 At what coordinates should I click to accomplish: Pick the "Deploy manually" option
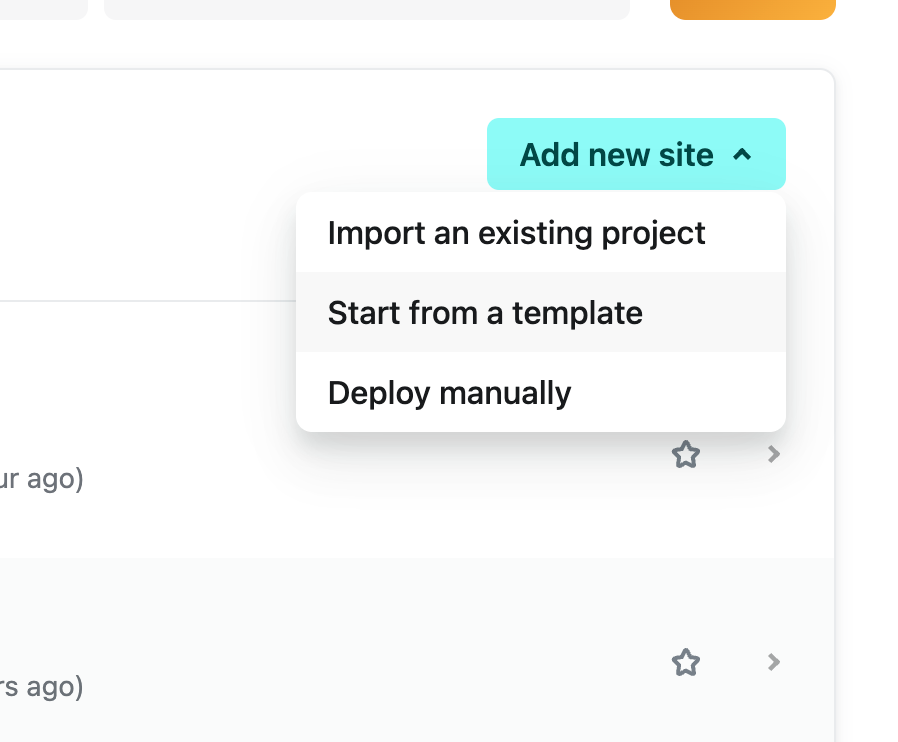(448, 392)
